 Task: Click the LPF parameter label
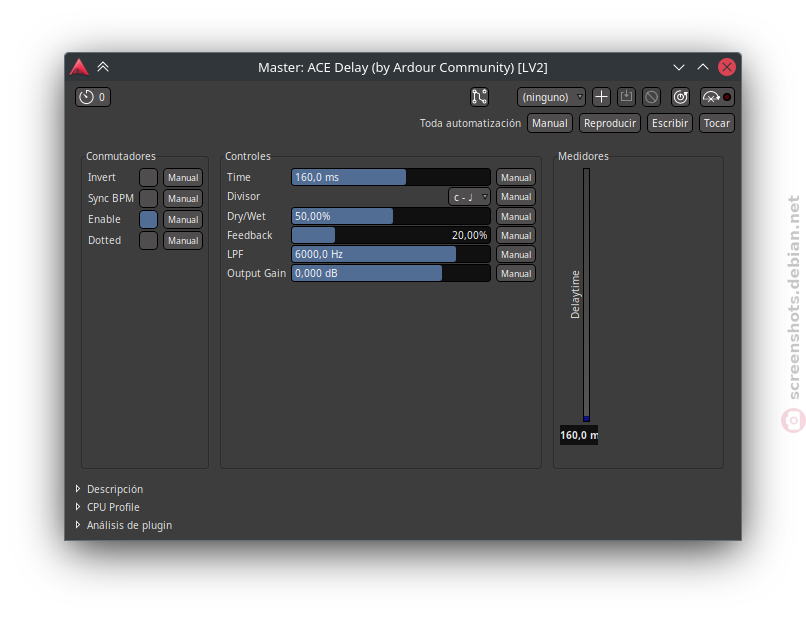click(x=235, y=255)
